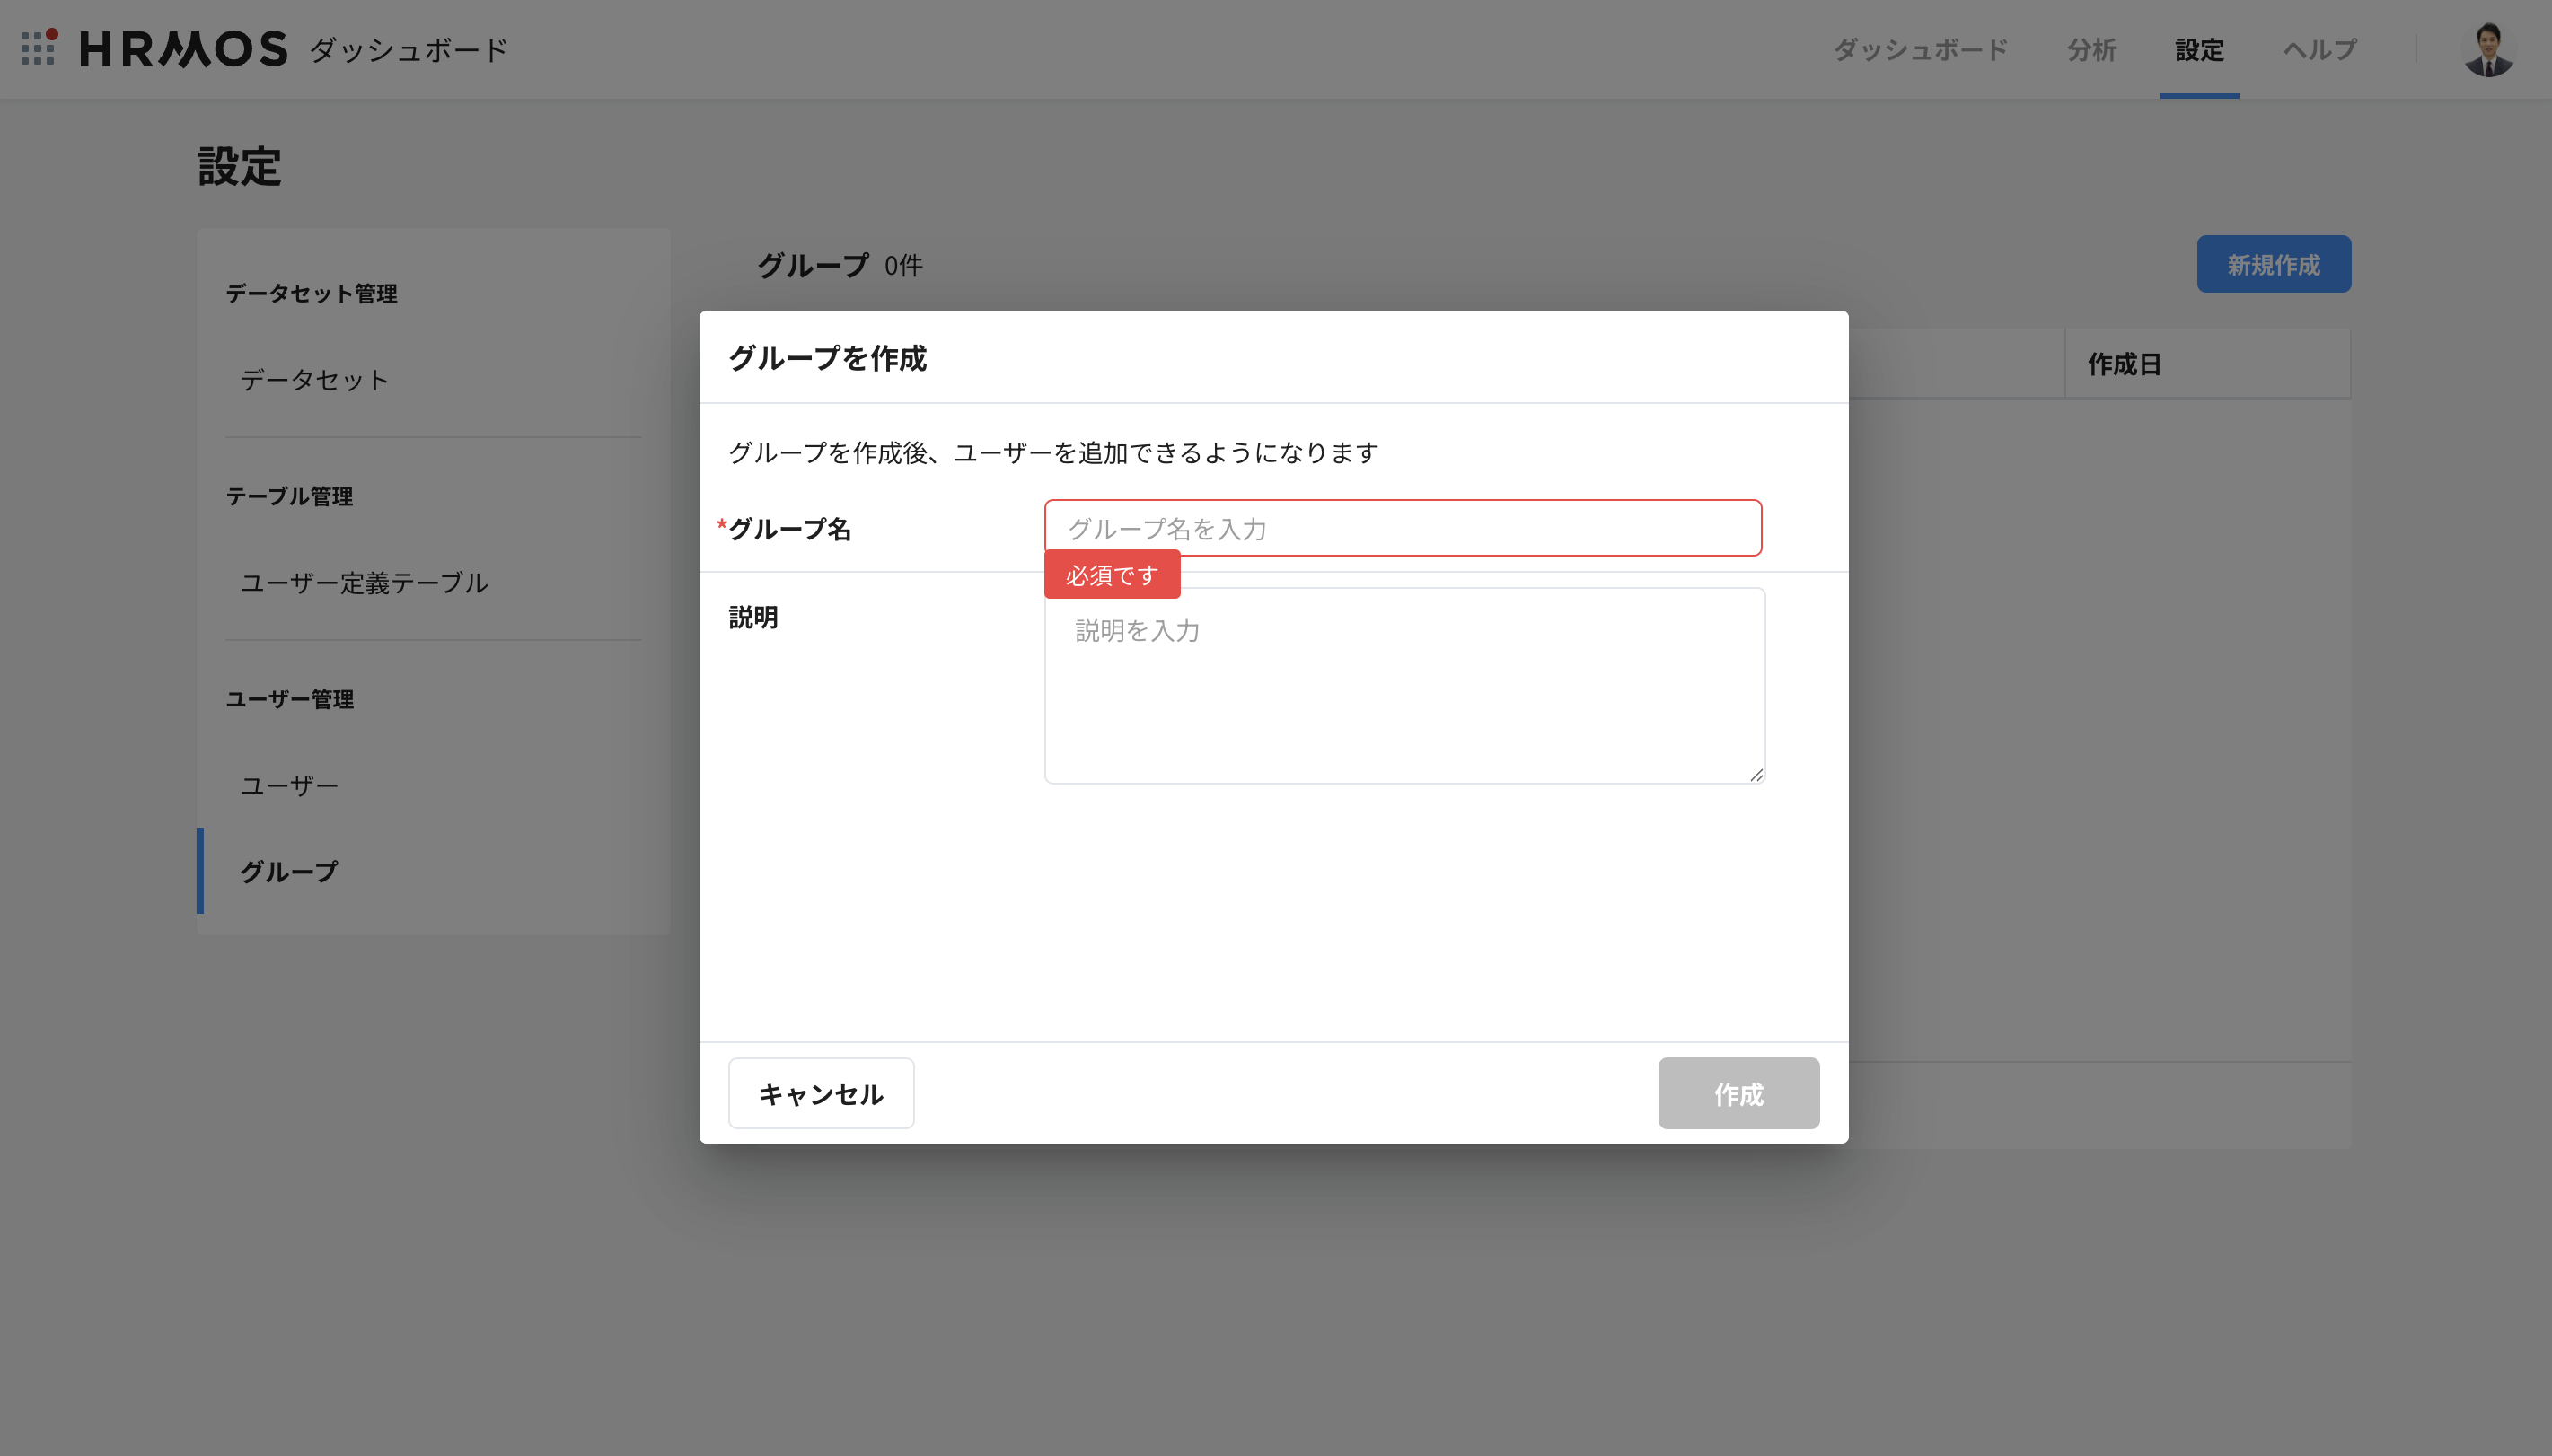Viewport: 2552px width, 1456px height.
Task: Click the 作成日 column header
Action: 2124,364
